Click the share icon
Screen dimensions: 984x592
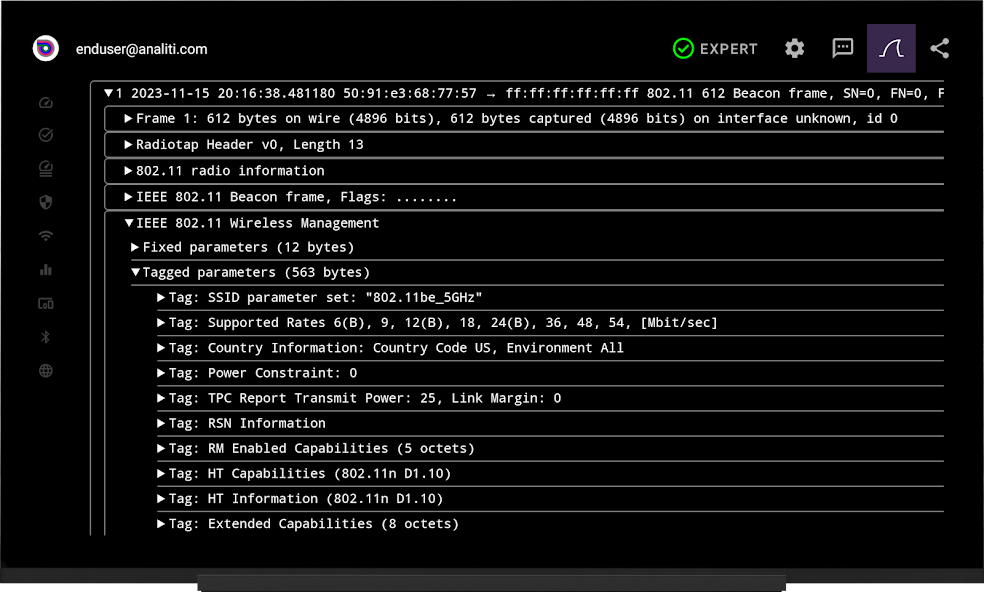[939, 48]
